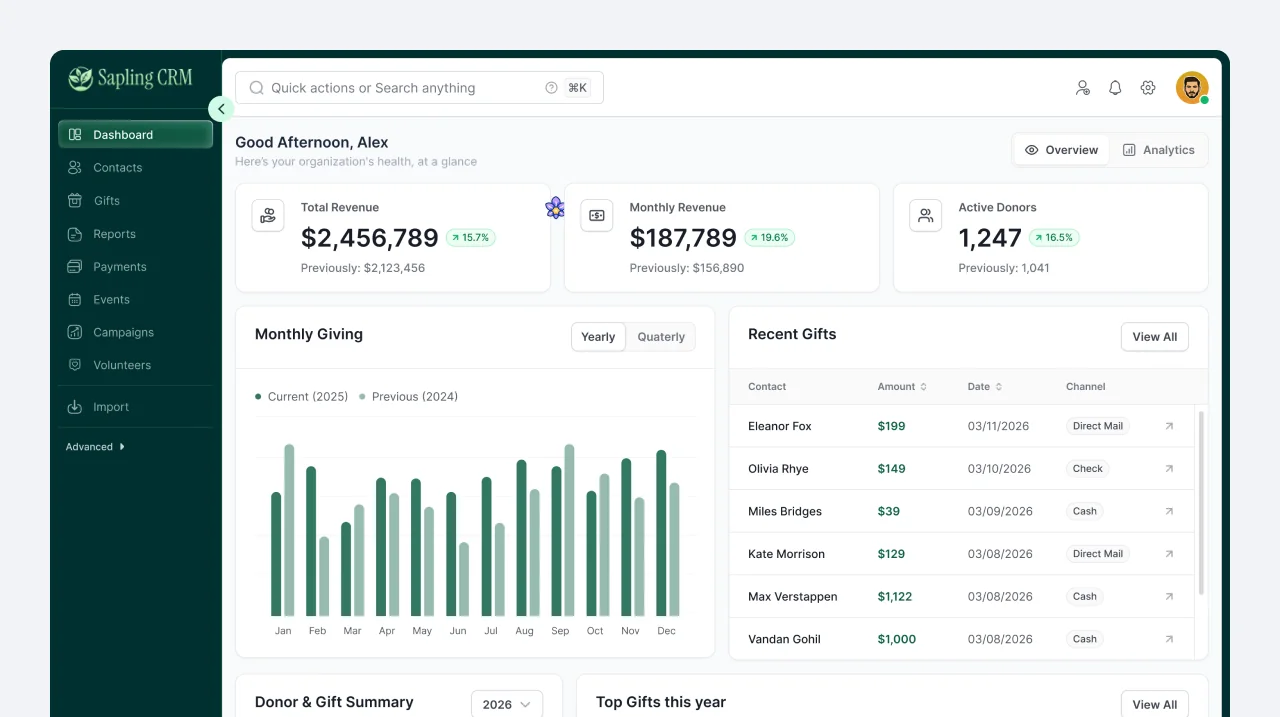This screenshot has height=717, width=1280.
Task: Sort Recent Gifts by Date
Action: click(985, 387)
